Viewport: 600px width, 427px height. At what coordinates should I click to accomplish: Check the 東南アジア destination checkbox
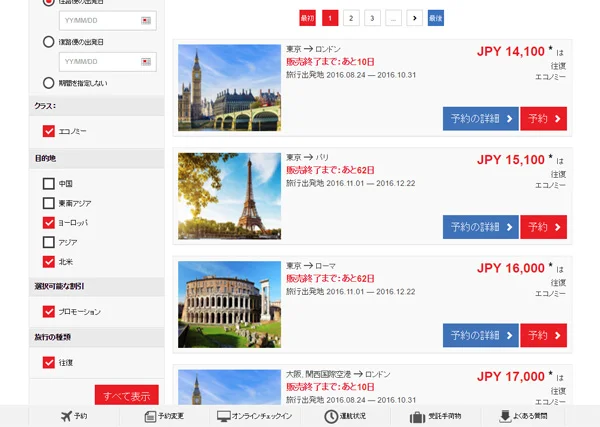[x=49, y=203]
